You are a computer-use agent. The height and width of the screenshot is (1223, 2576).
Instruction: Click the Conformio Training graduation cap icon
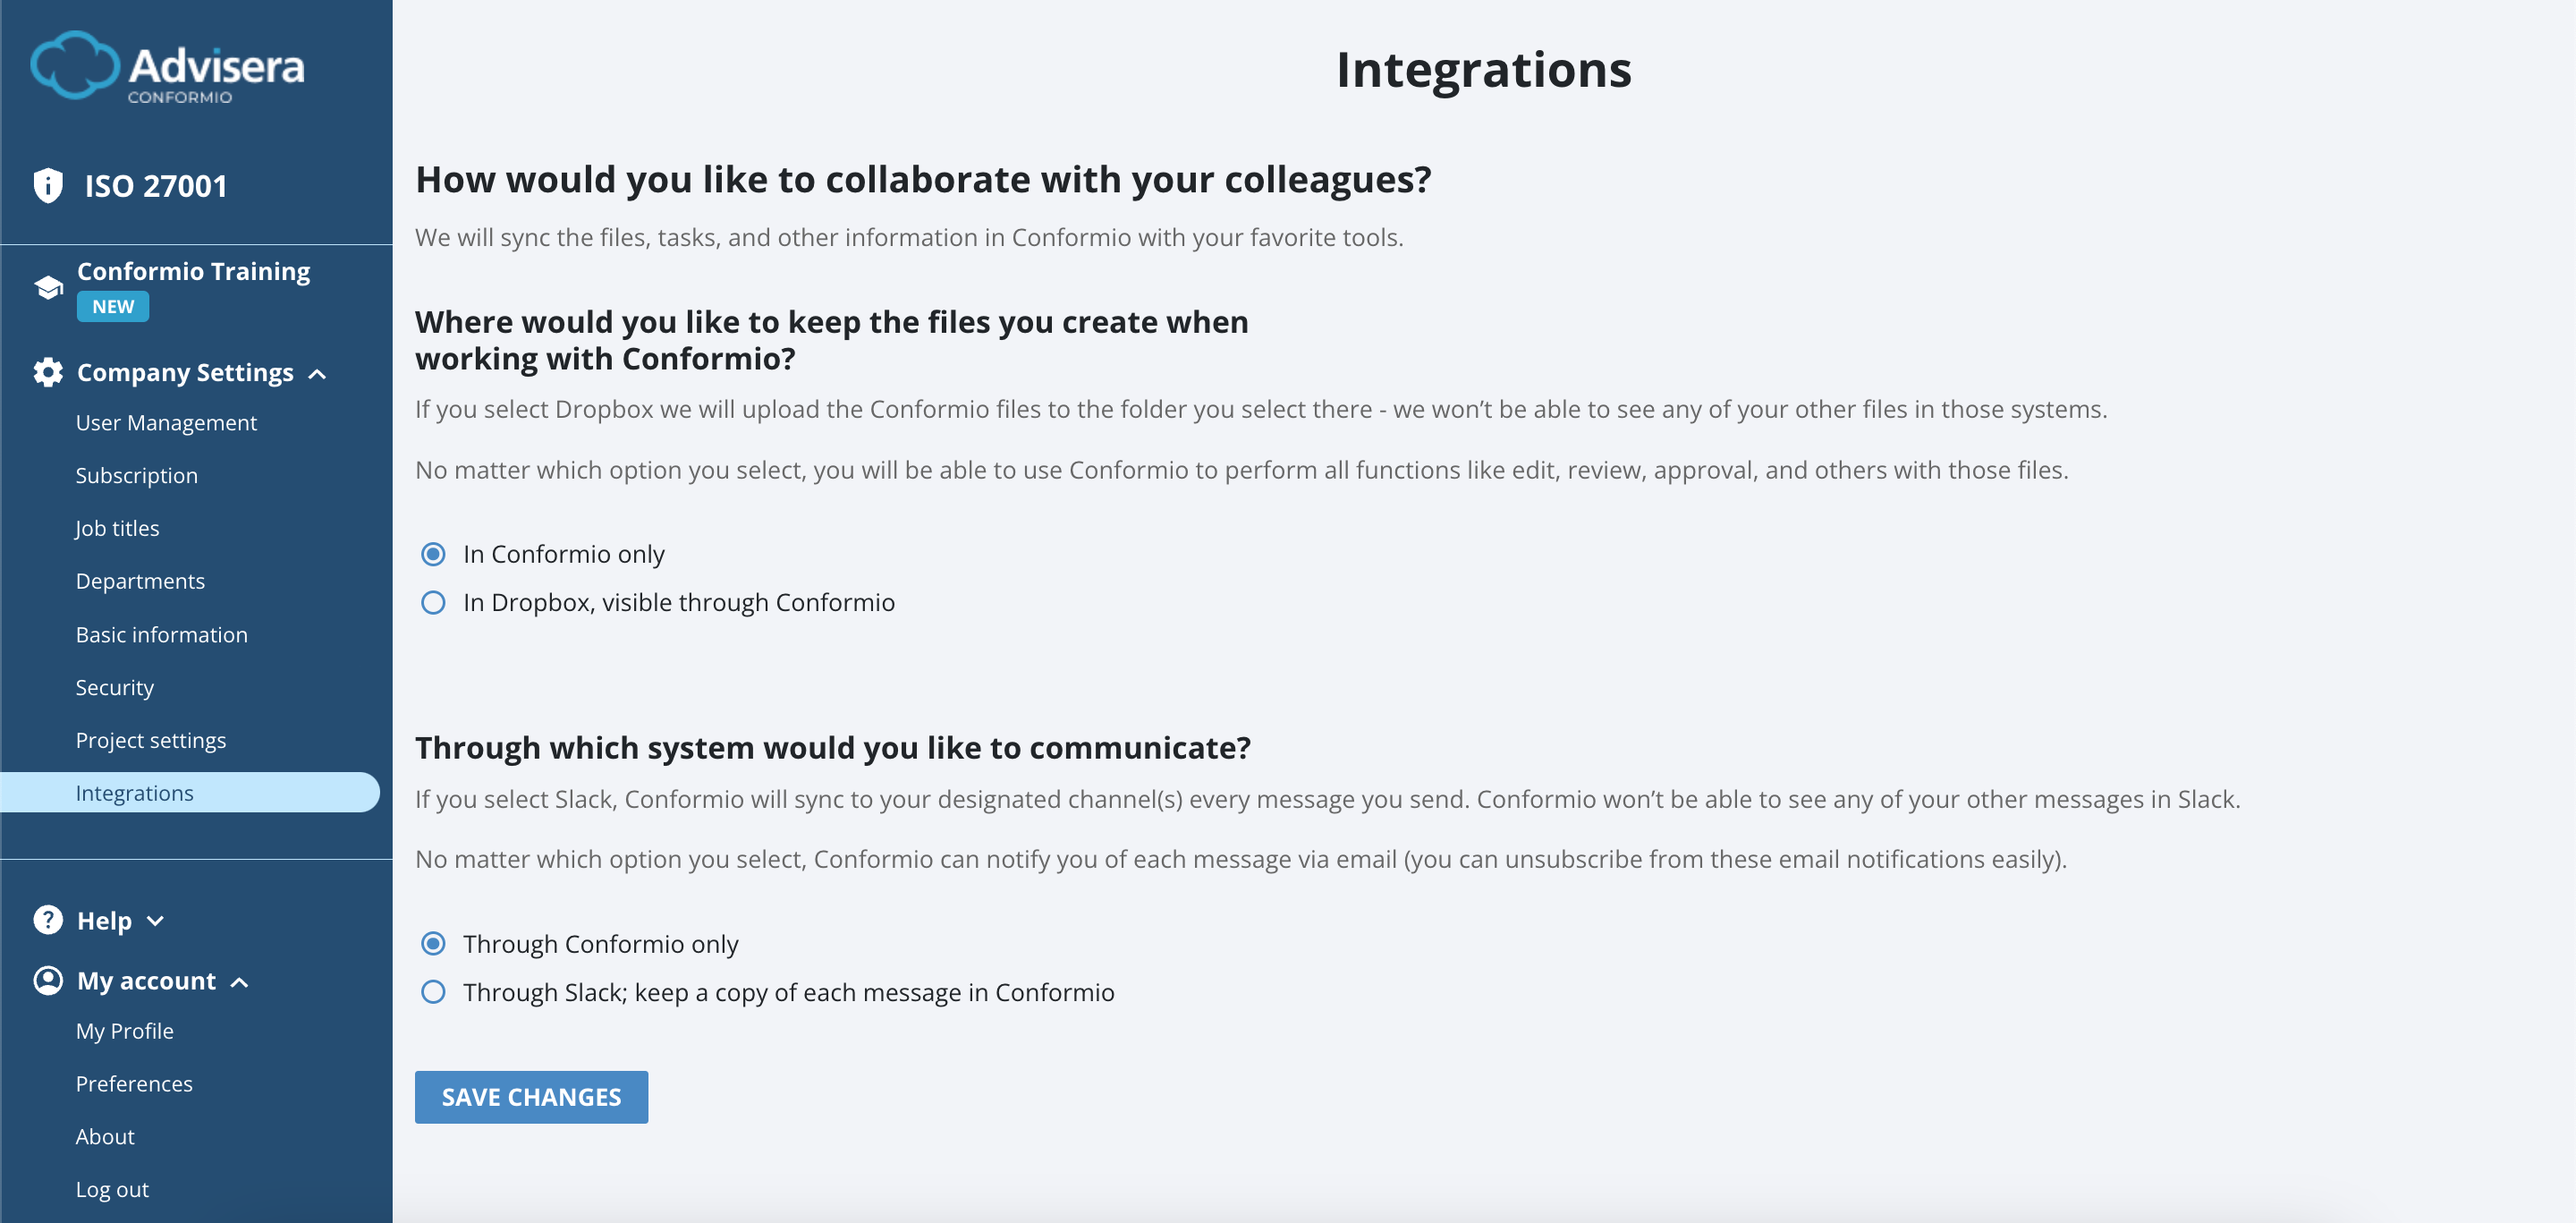pos(48,288)
